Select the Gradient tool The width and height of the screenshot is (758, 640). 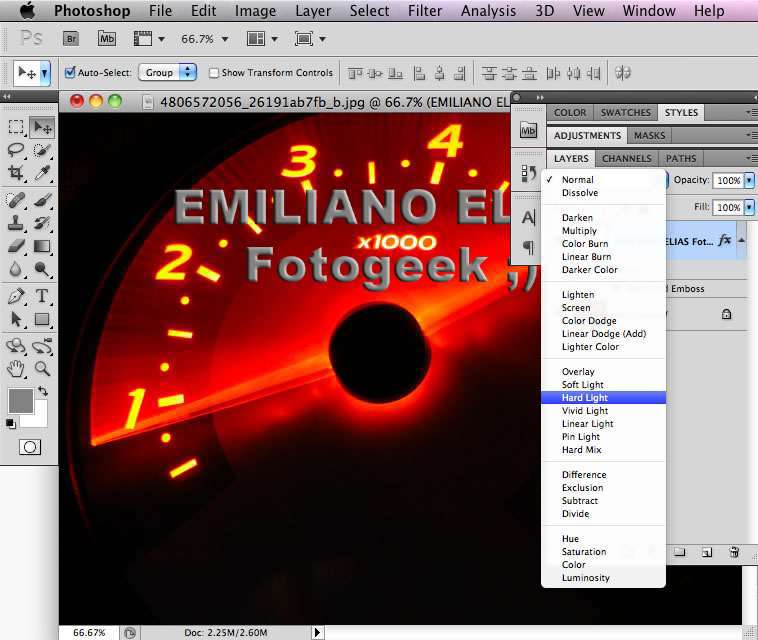(42, 246)
